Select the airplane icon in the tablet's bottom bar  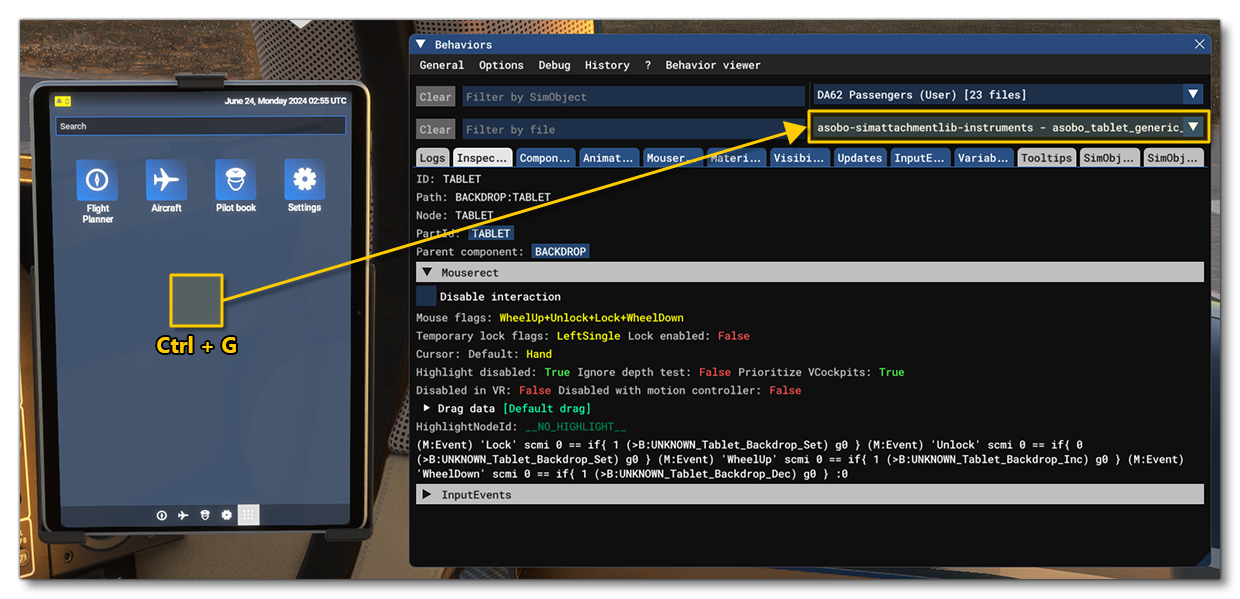(x=183, y=515)
